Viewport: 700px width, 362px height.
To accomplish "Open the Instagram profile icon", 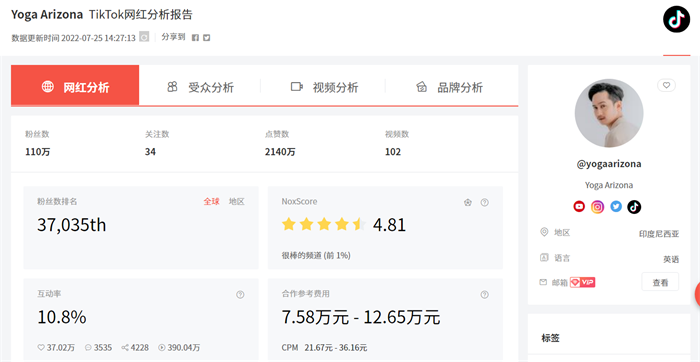I will pyautogui.click(x=597, y=207).
